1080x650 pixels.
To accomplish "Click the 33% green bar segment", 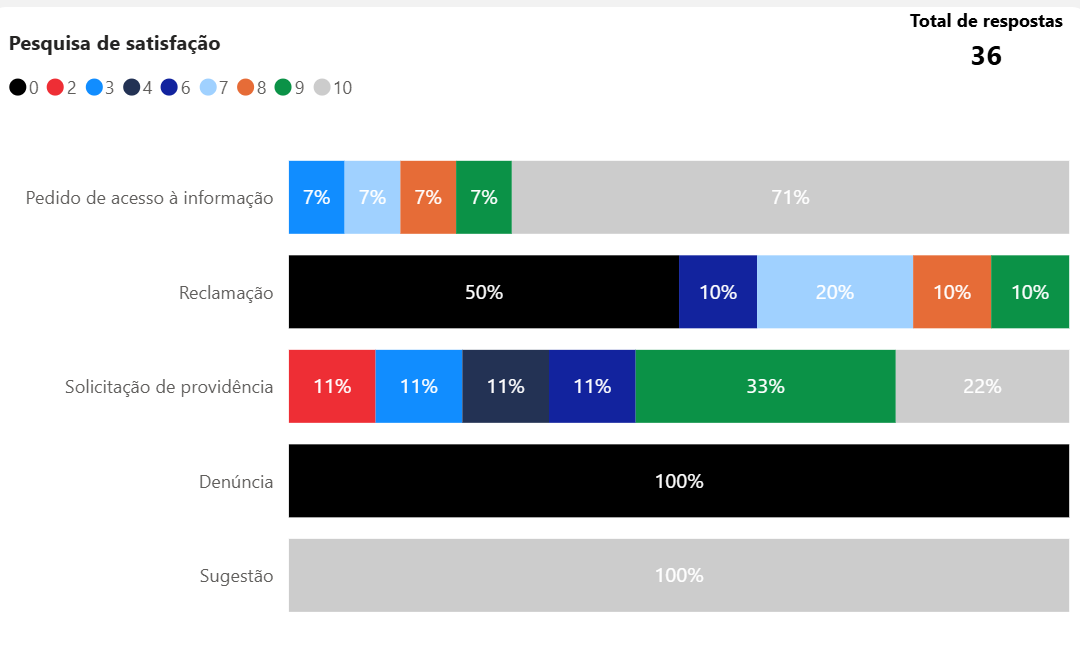I will point(765,386).
